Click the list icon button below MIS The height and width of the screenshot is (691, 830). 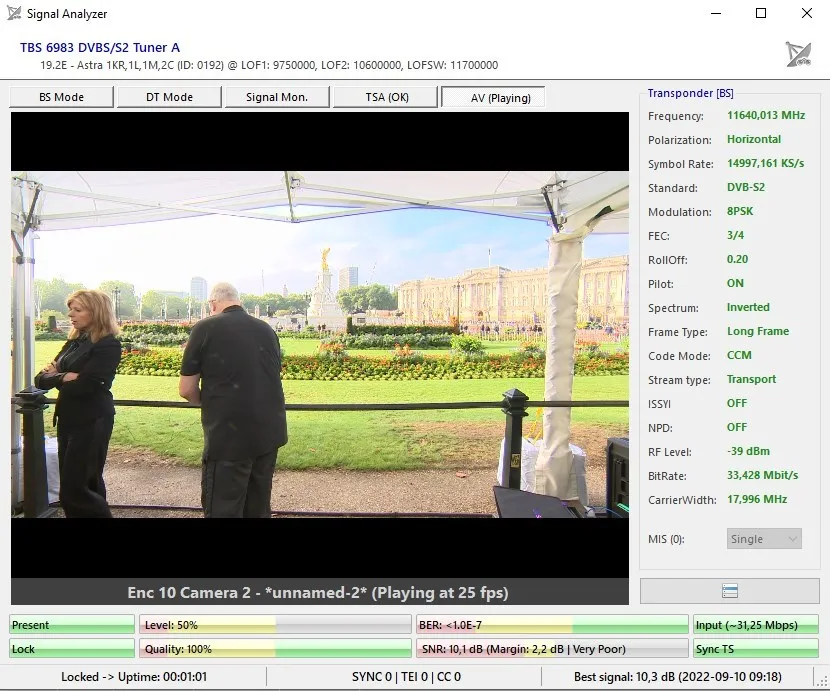pos(729,591)
